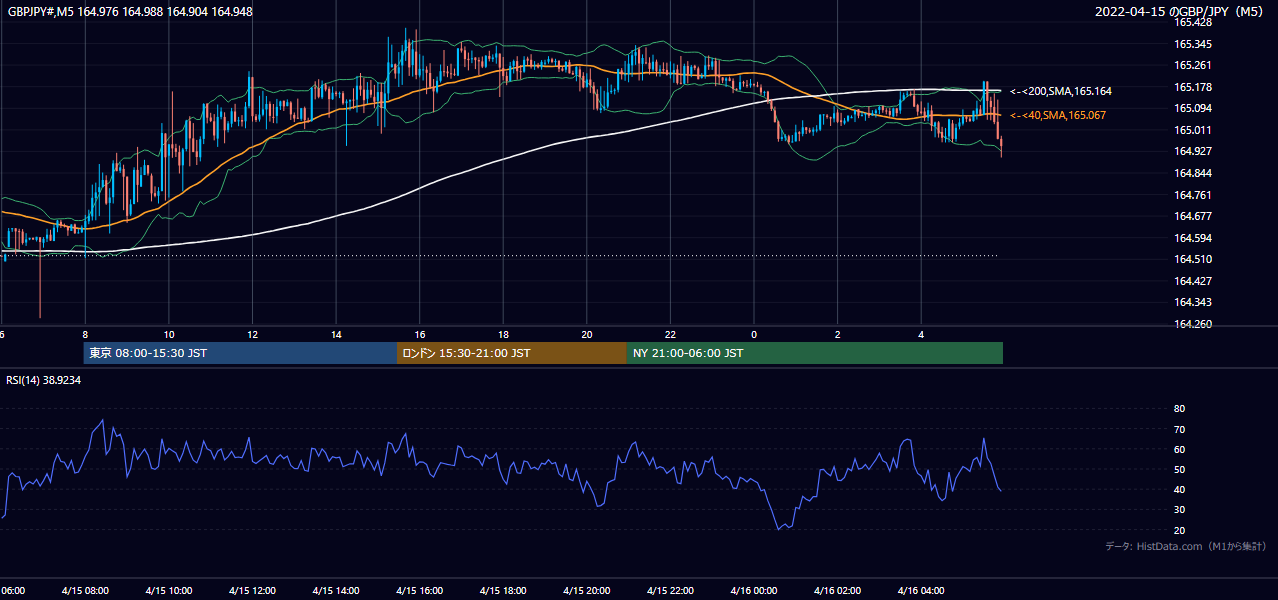This screenshot has height=600, width=1278.
Task: Click hour label 10 under price chart
Action: click(169, 334)
